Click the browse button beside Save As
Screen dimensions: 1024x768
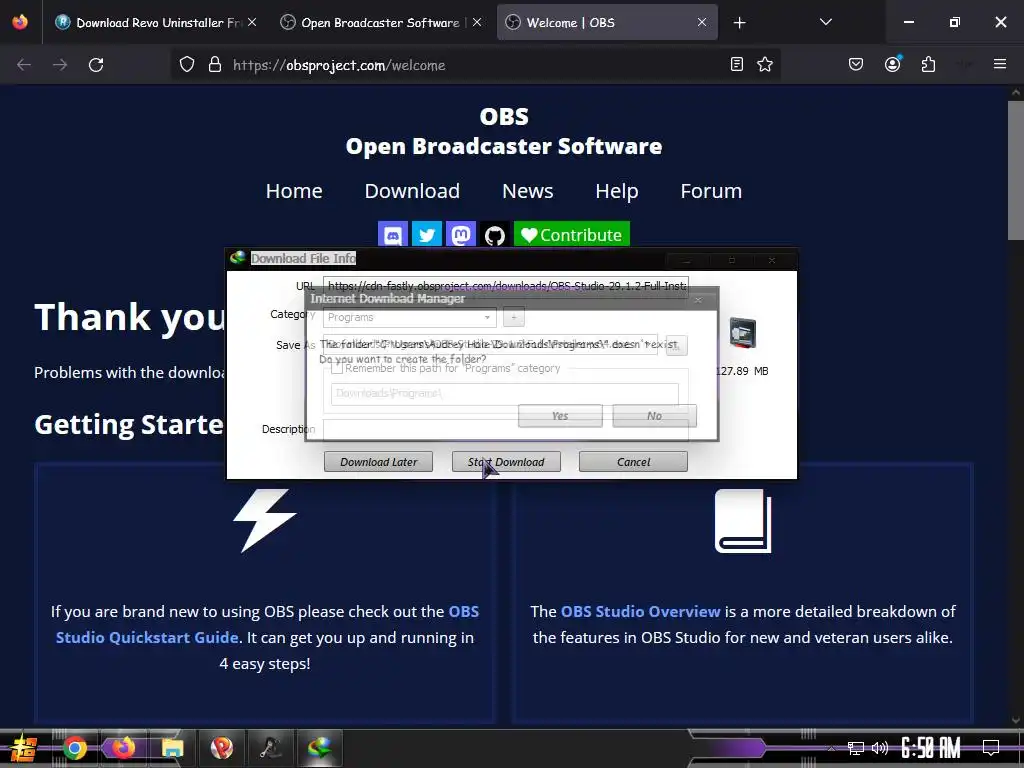pos(677,345)
